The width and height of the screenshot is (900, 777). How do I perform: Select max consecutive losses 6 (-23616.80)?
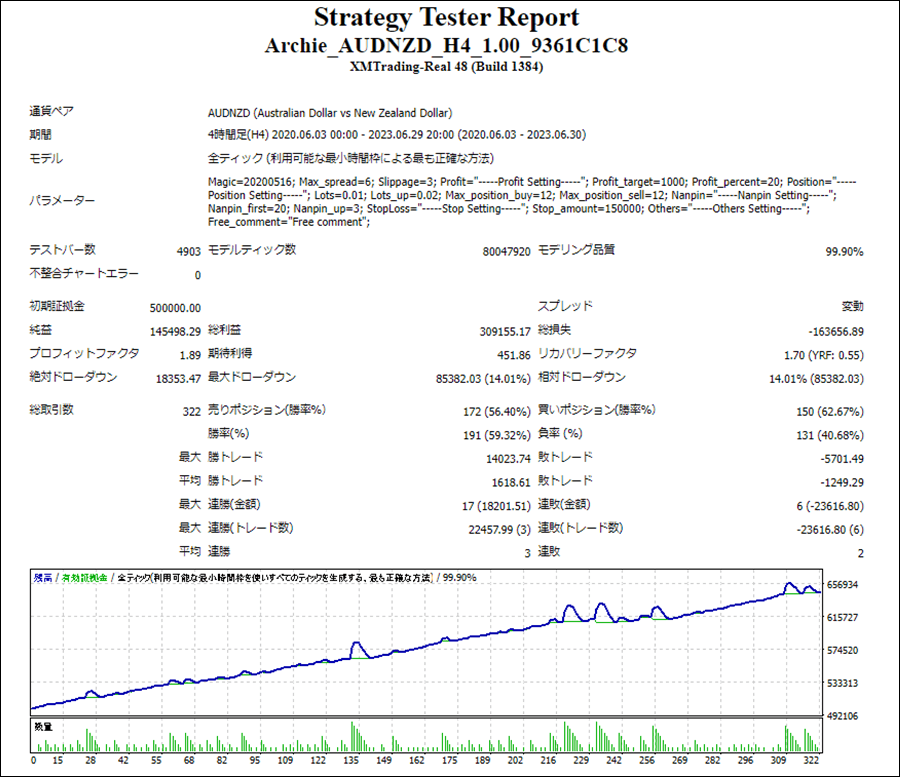point(829,506)
